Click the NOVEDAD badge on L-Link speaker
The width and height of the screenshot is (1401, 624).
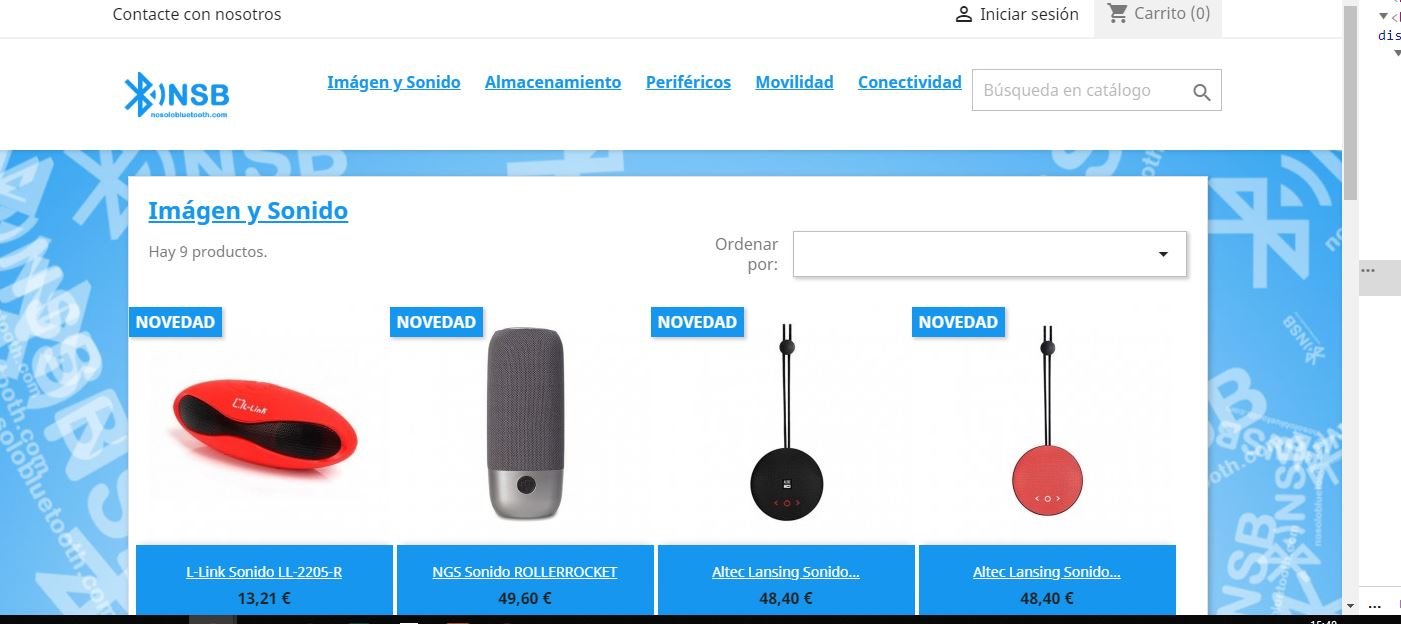click(175, 322)
